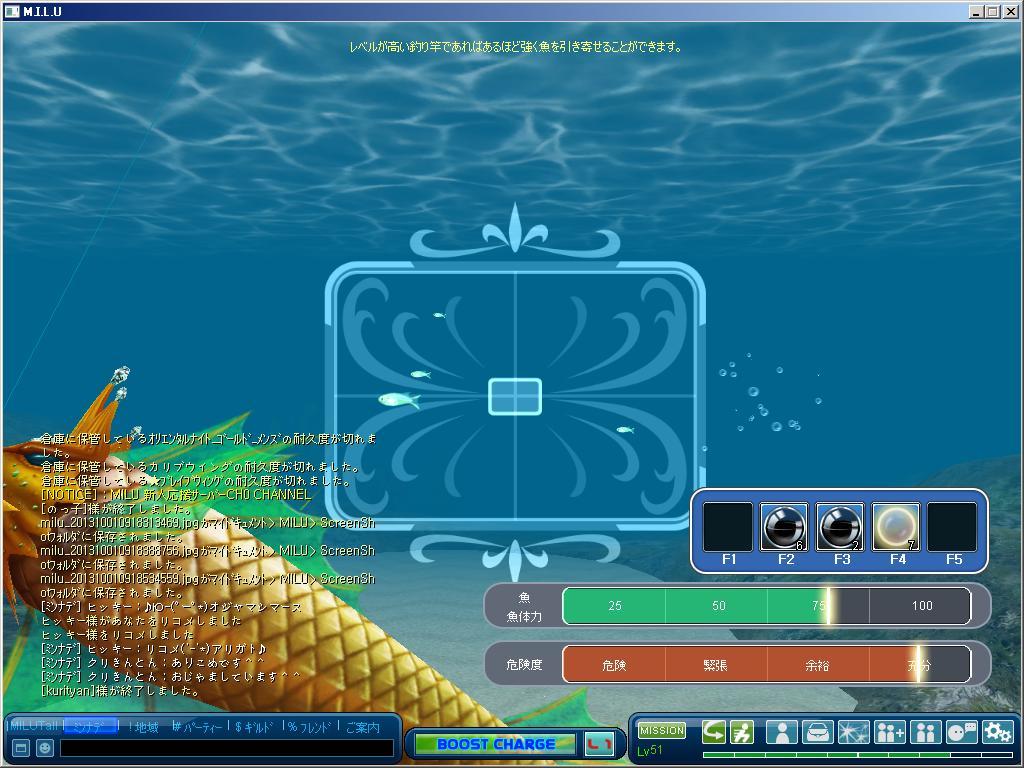Click the green curved arrow icon
Screen dimensions: 1024x768
coord(713,732)
